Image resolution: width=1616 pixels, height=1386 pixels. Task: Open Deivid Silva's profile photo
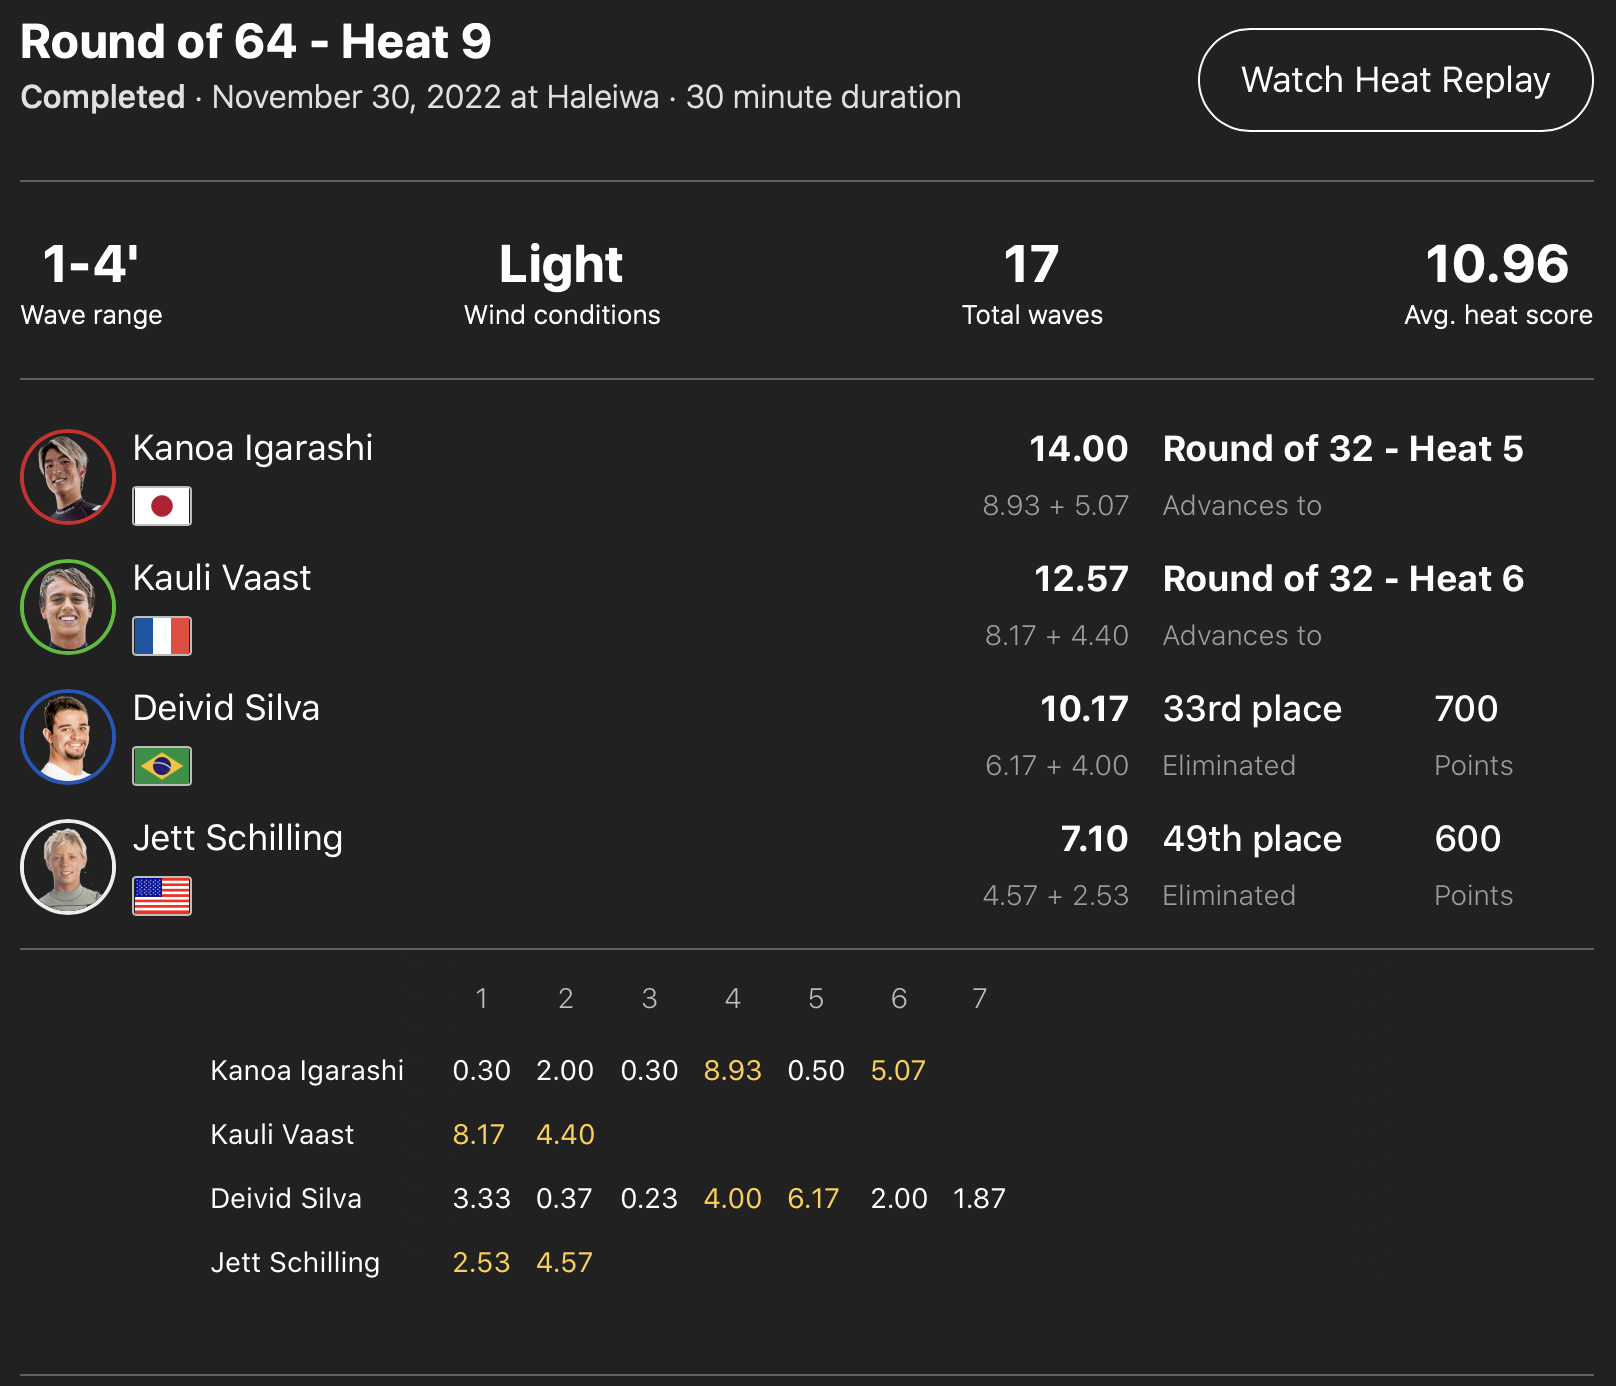68,737
